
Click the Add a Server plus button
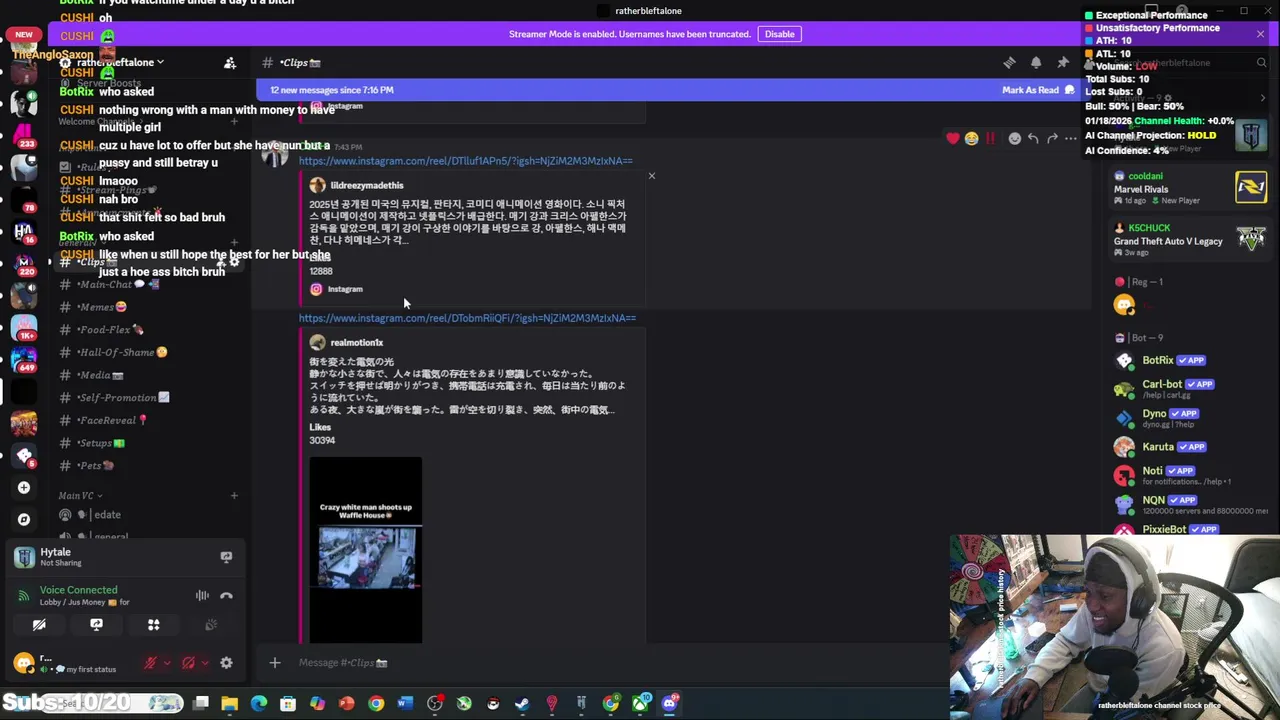click(x=24, y=488)
